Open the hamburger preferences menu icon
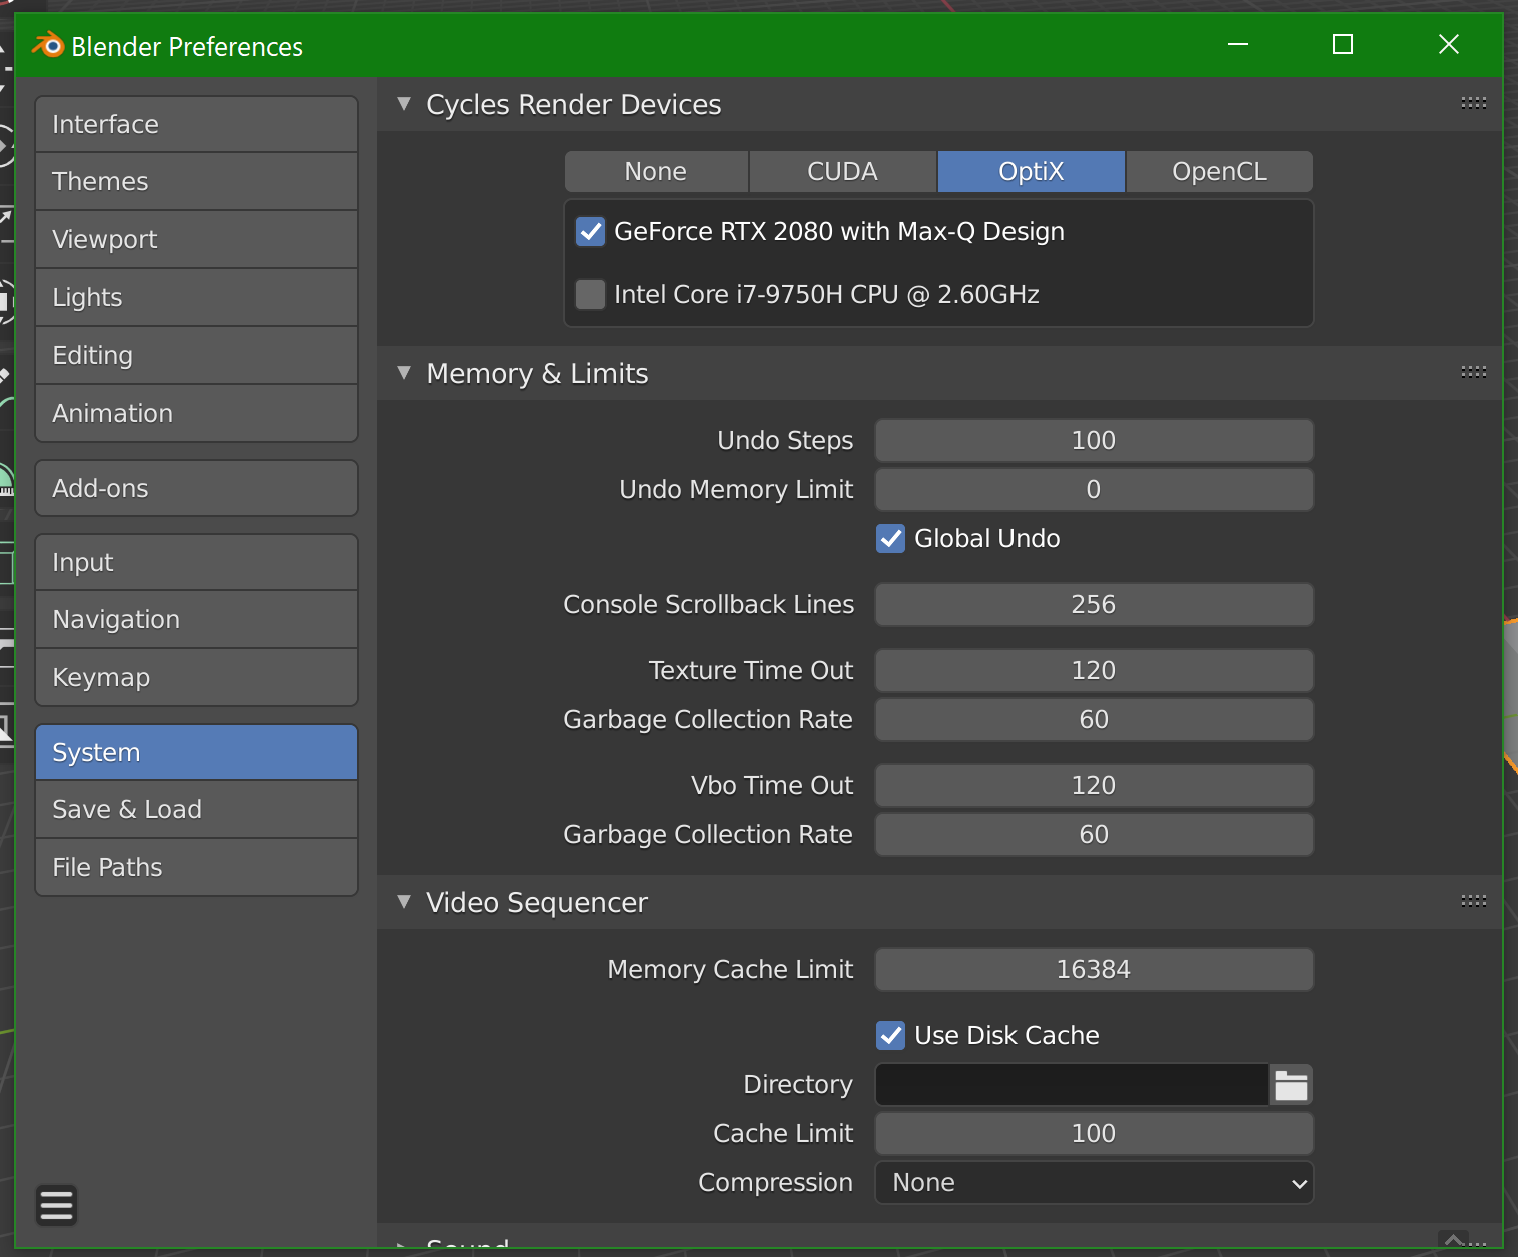 pyautogui.click(x=56, y=1205)
